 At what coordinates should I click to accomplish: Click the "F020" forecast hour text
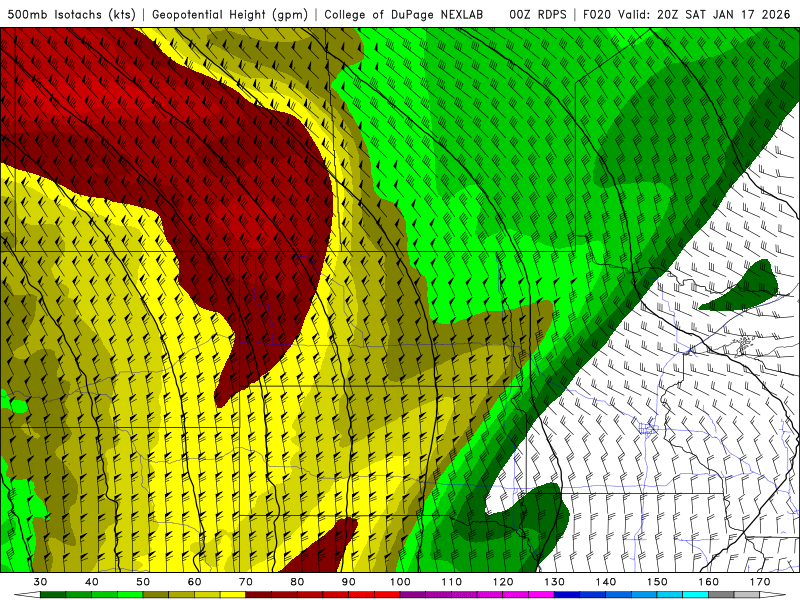pyautogui.click(x=597, y=15)
